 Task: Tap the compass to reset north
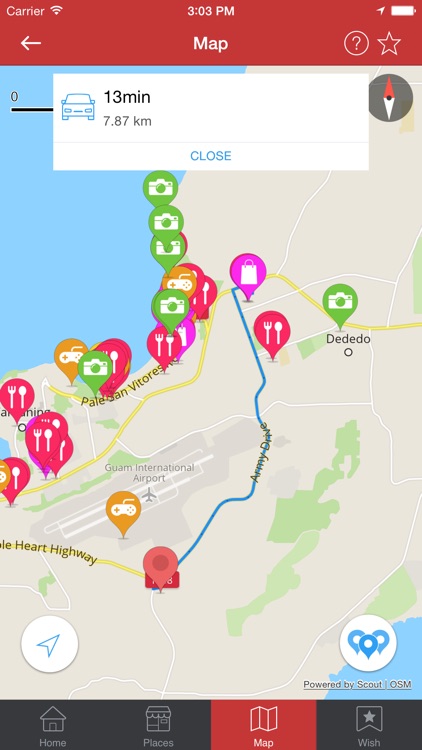[x=390, y=98]
